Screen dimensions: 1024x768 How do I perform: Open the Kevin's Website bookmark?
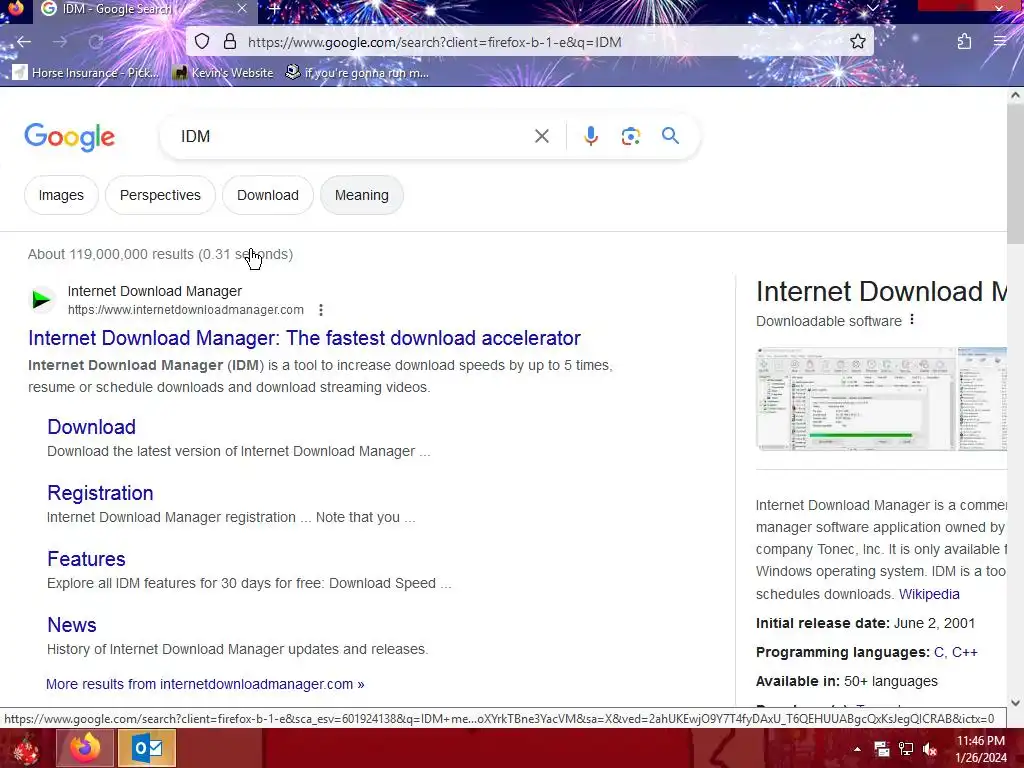(x=223, y=72)
